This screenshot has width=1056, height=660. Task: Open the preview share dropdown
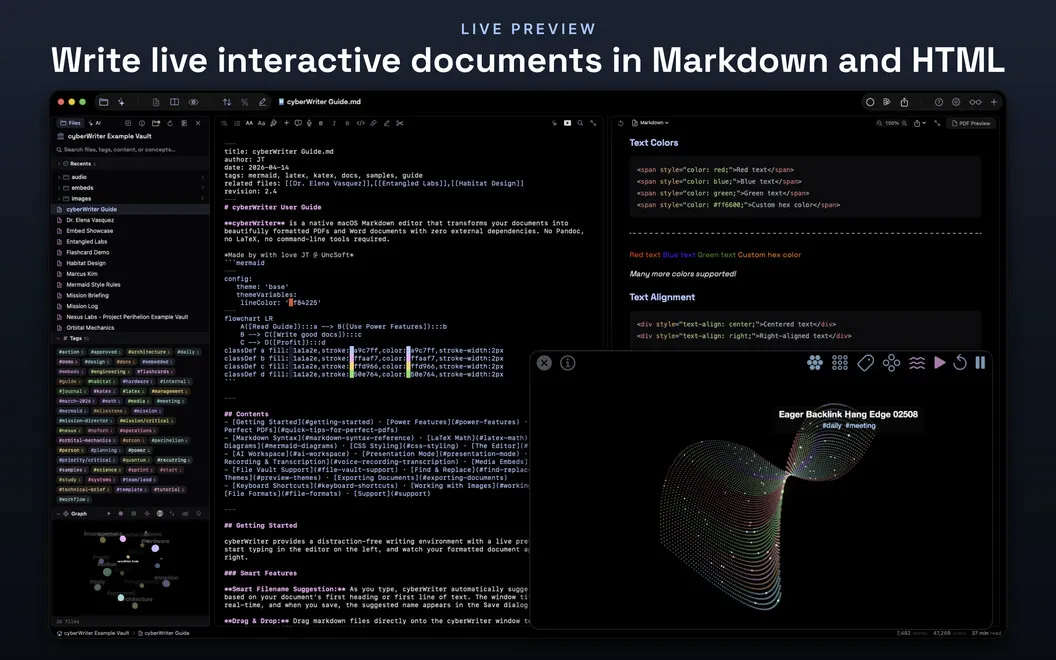pyautogui.click(x=920, y=123)
